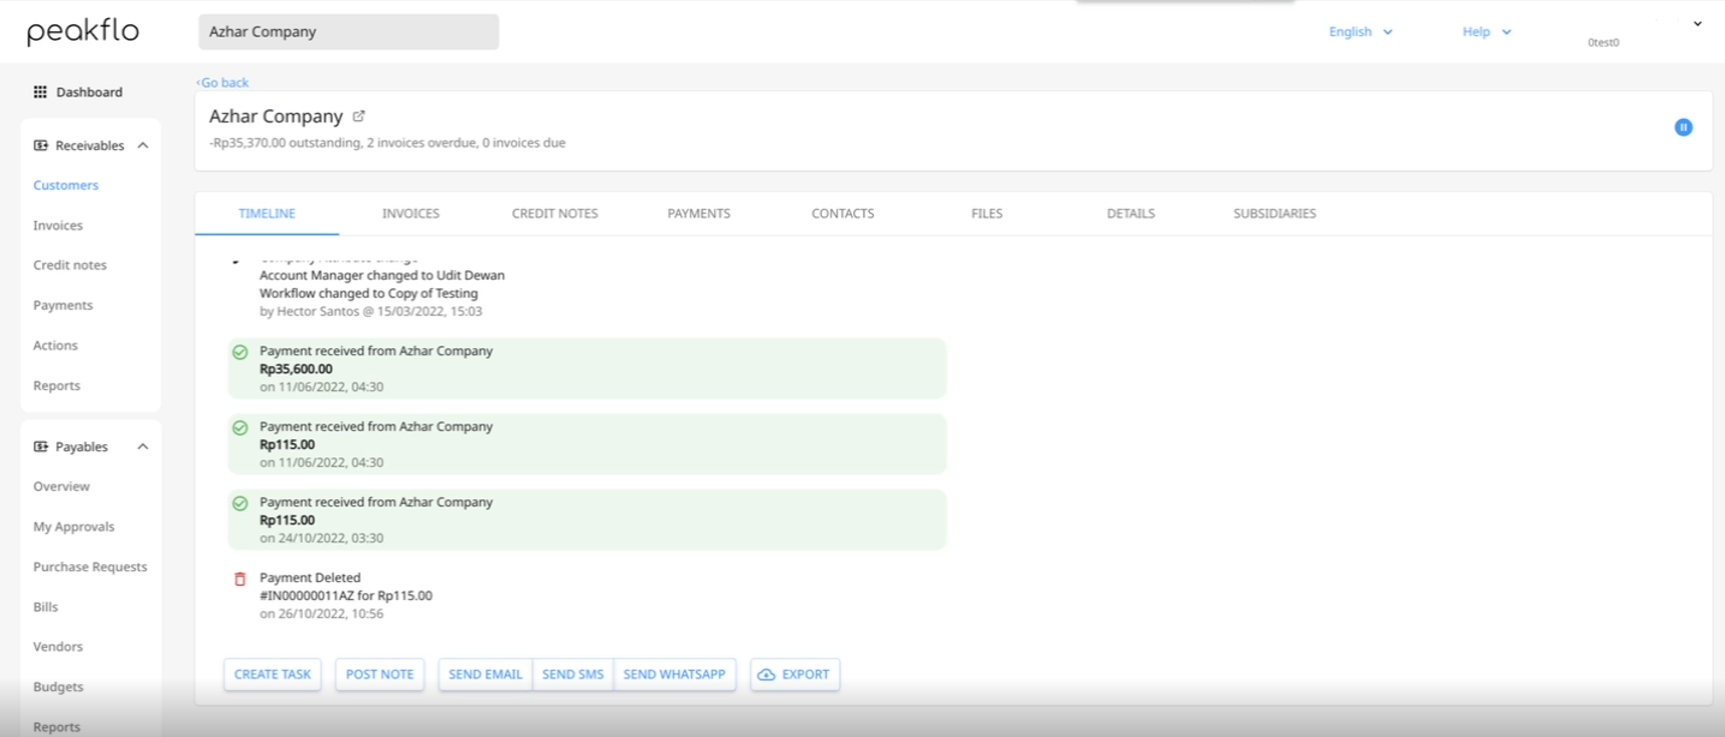Open the Details tab
Screen dimensions: 1725x737
click(x=1131, y=213)
